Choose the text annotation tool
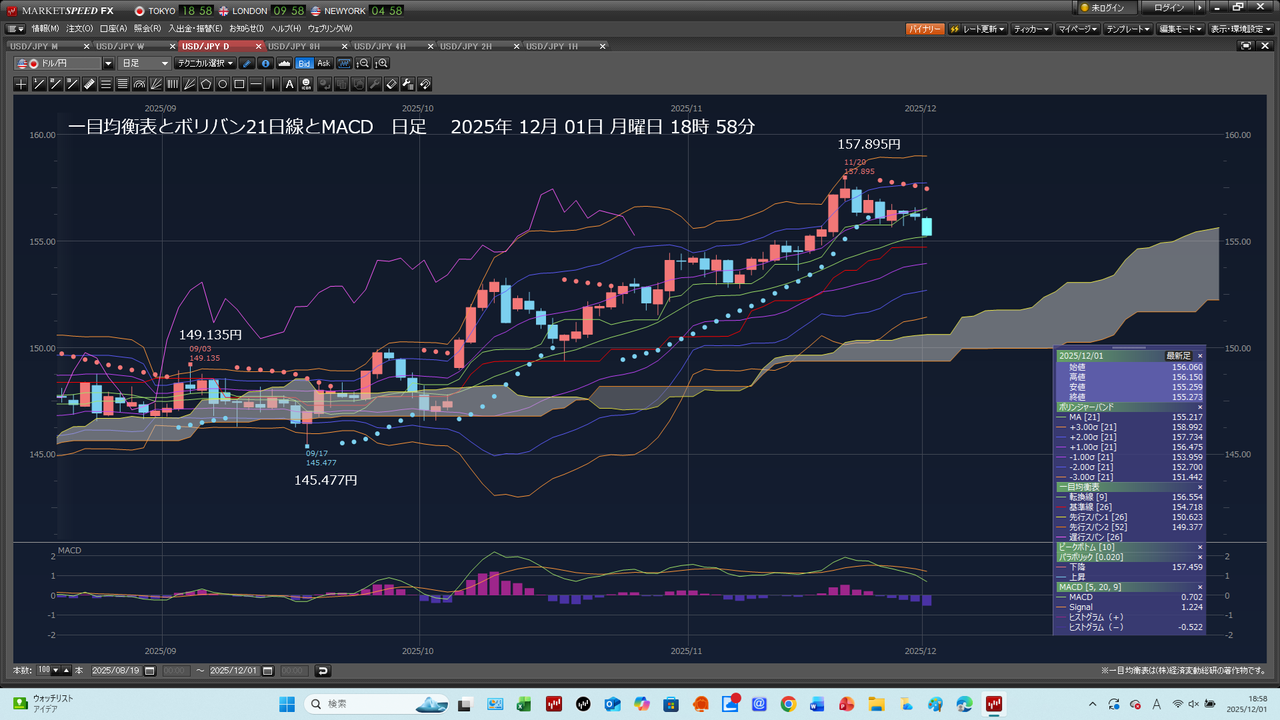This screenshot has width=1280, height=720. [x=290, y=84]
